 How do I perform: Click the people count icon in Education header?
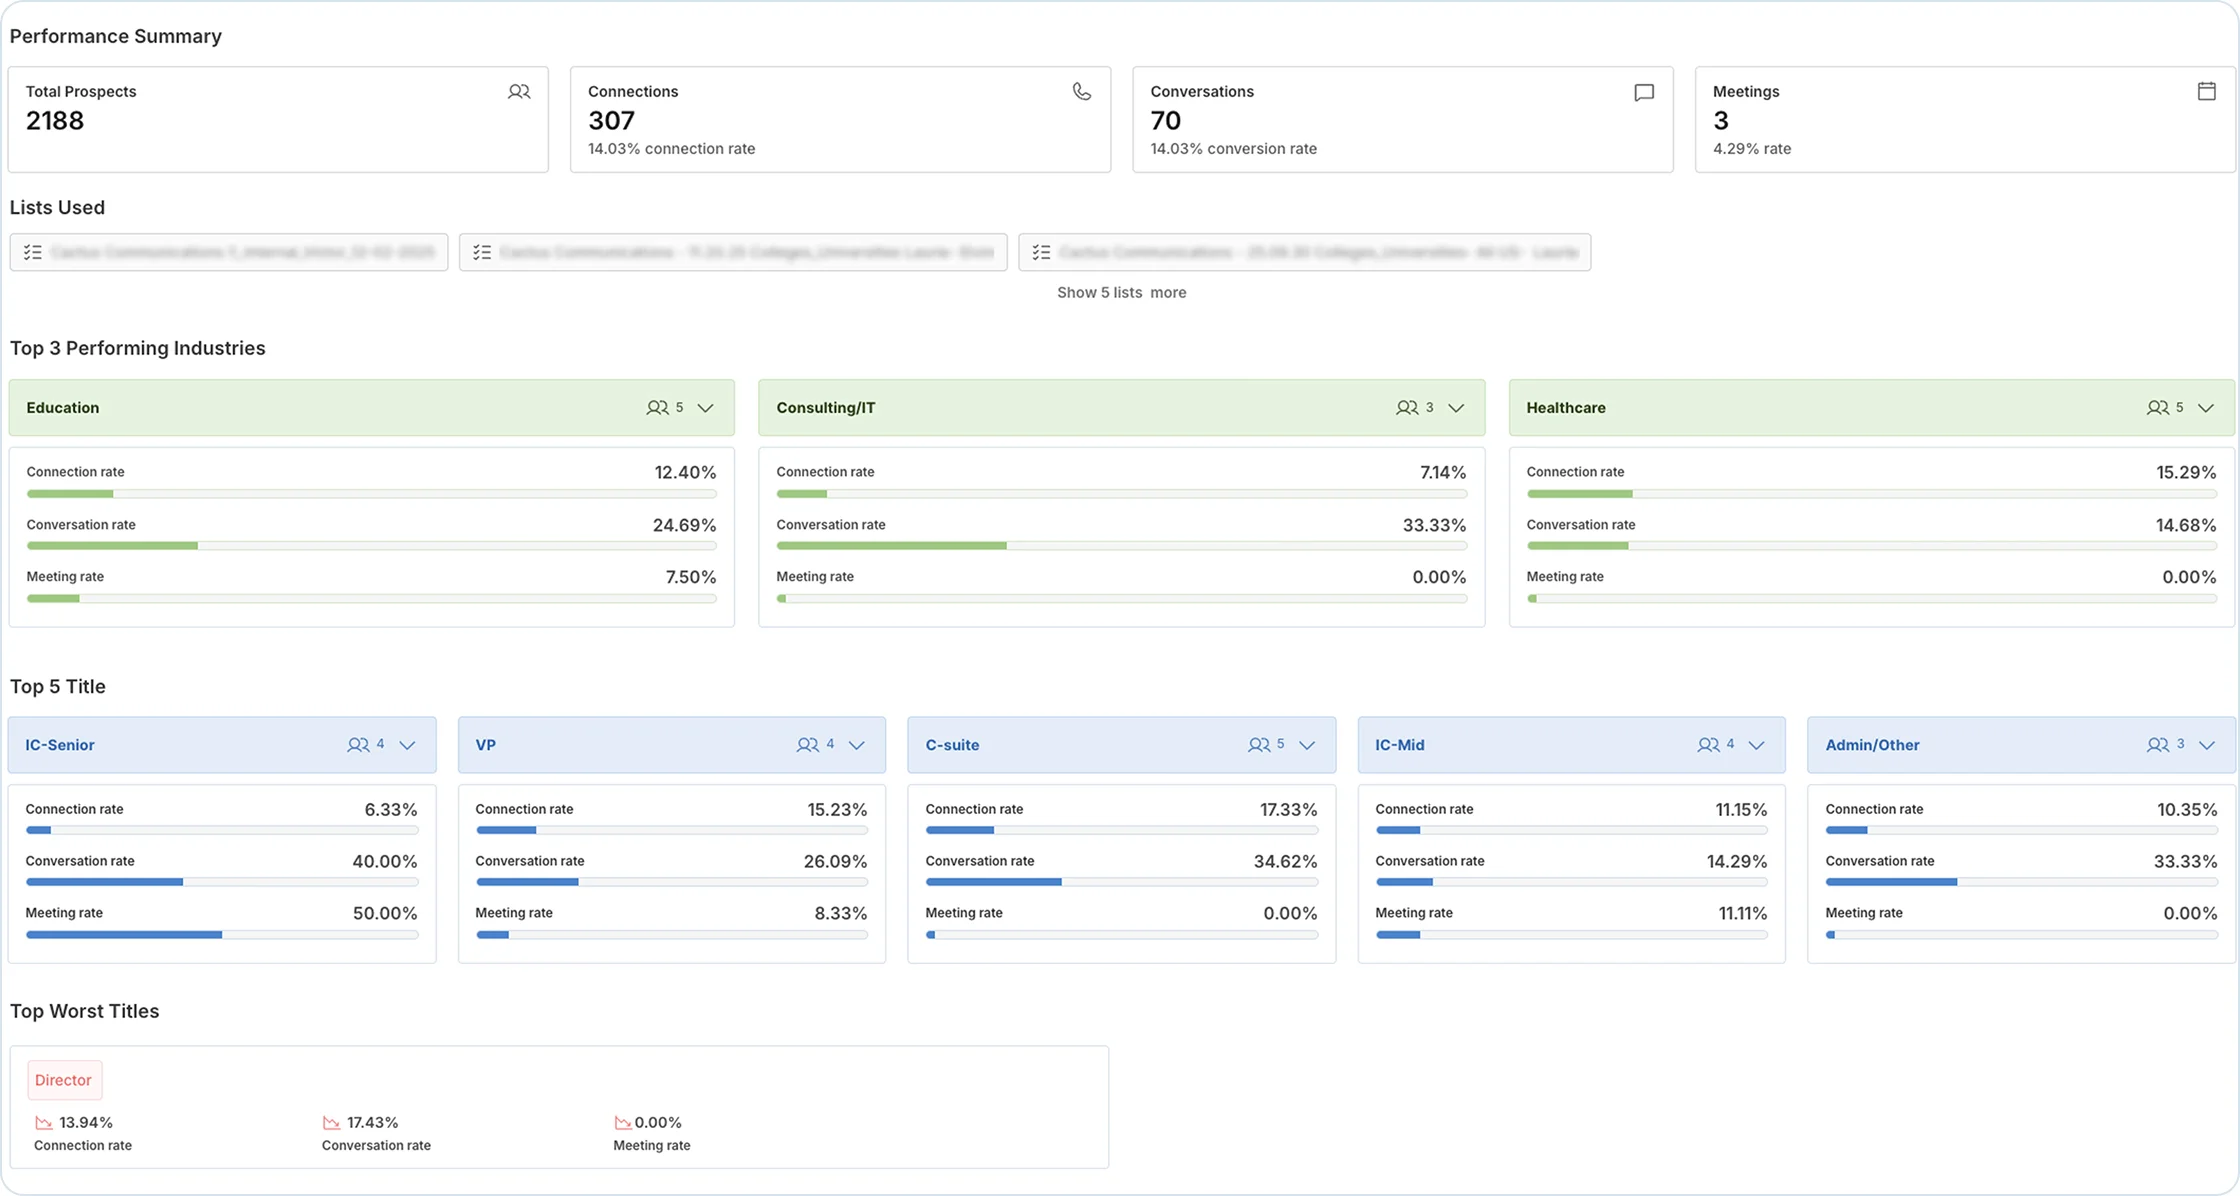657,408
